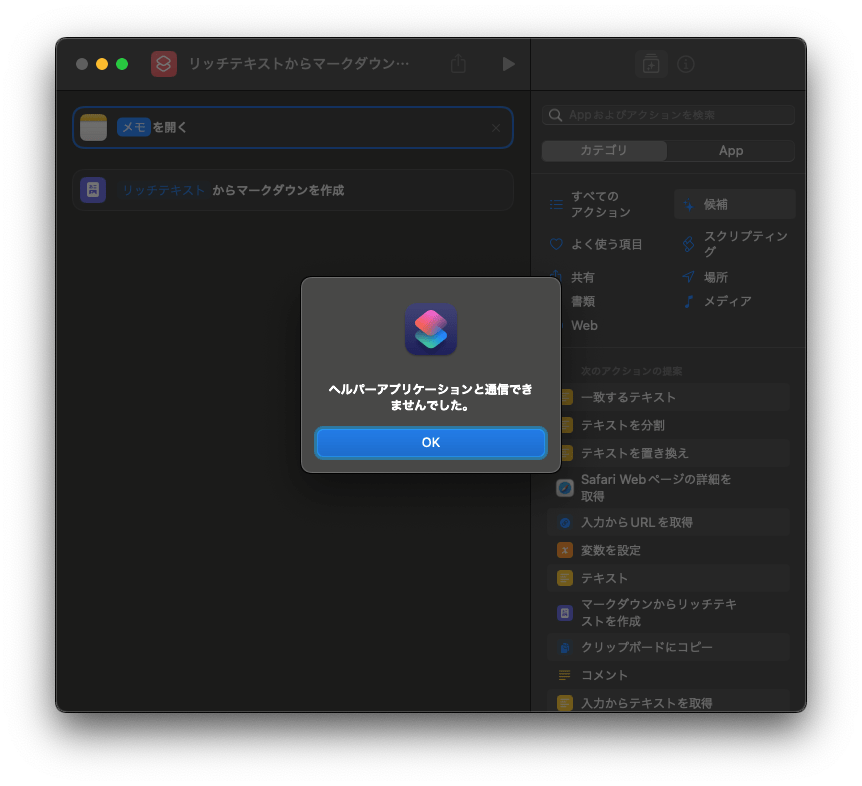
Task: Click the Safari compass icon
Action: [565, 488]
